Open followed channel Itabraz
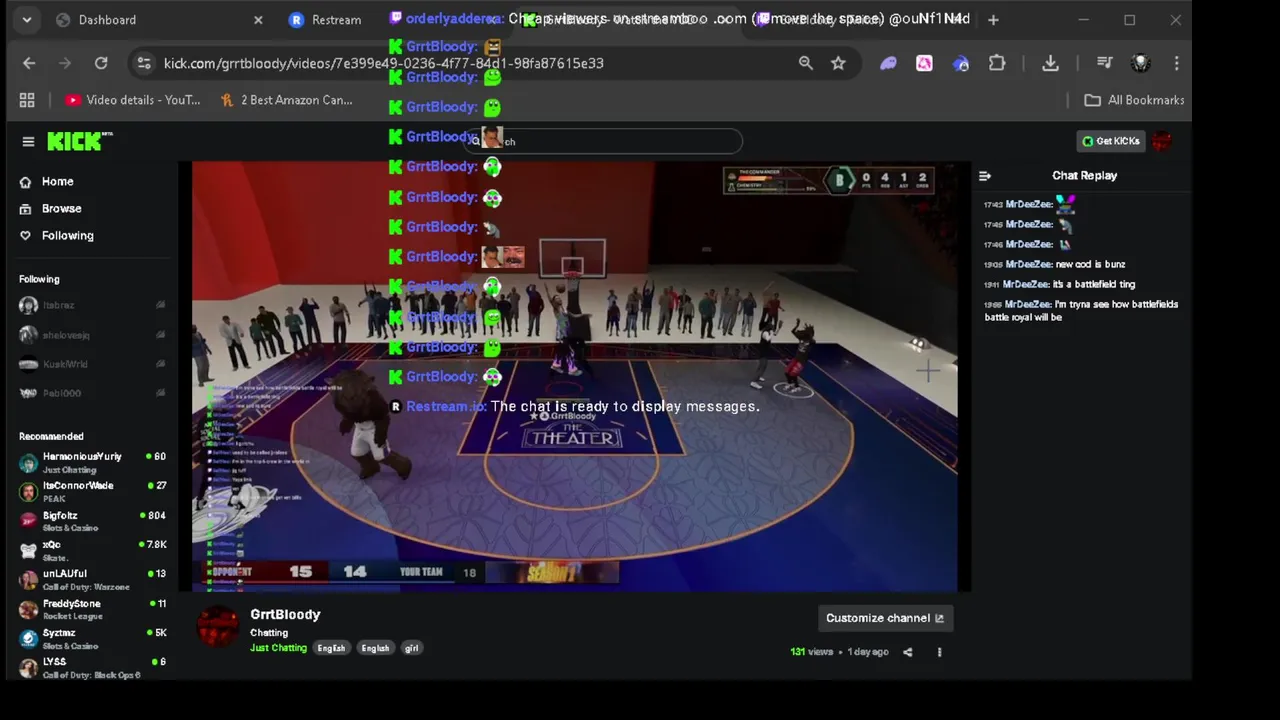This screenshot has width=1280, height=720. coord(91,305)
